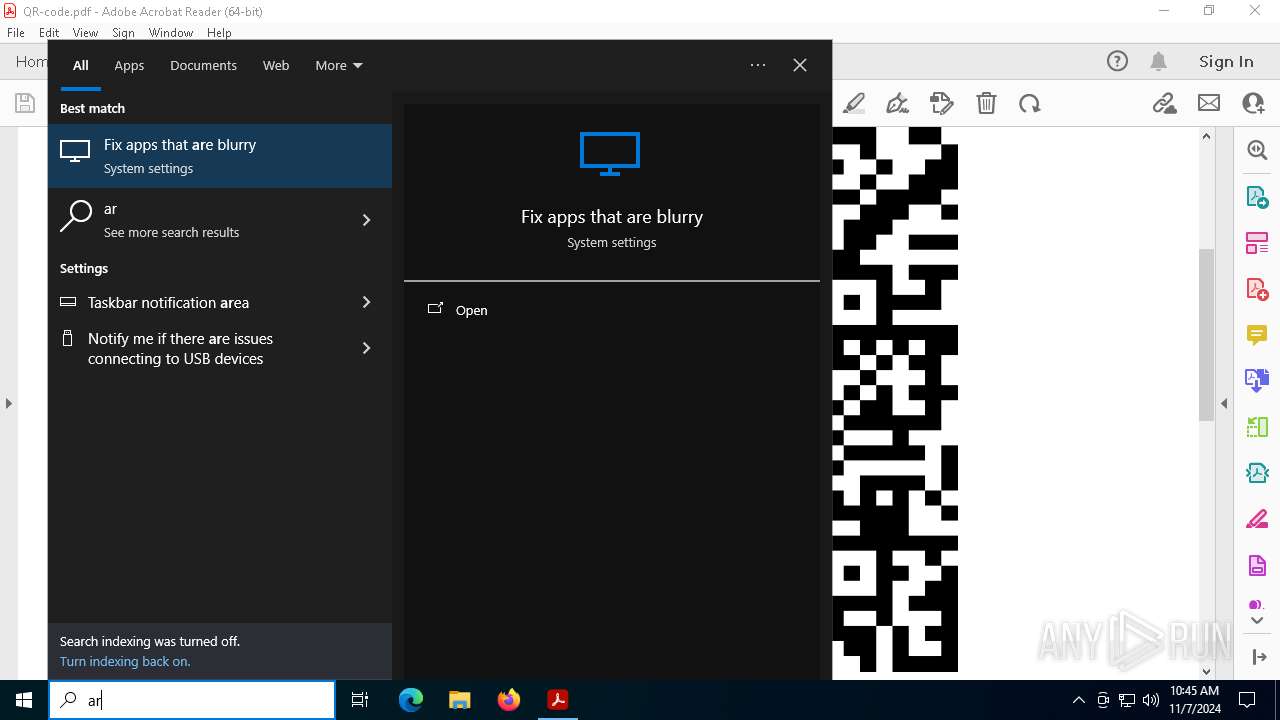Open the Comment tool in right pane
The height and width of the screenshot is (720, 1280).
click(x=1257, y=334)
